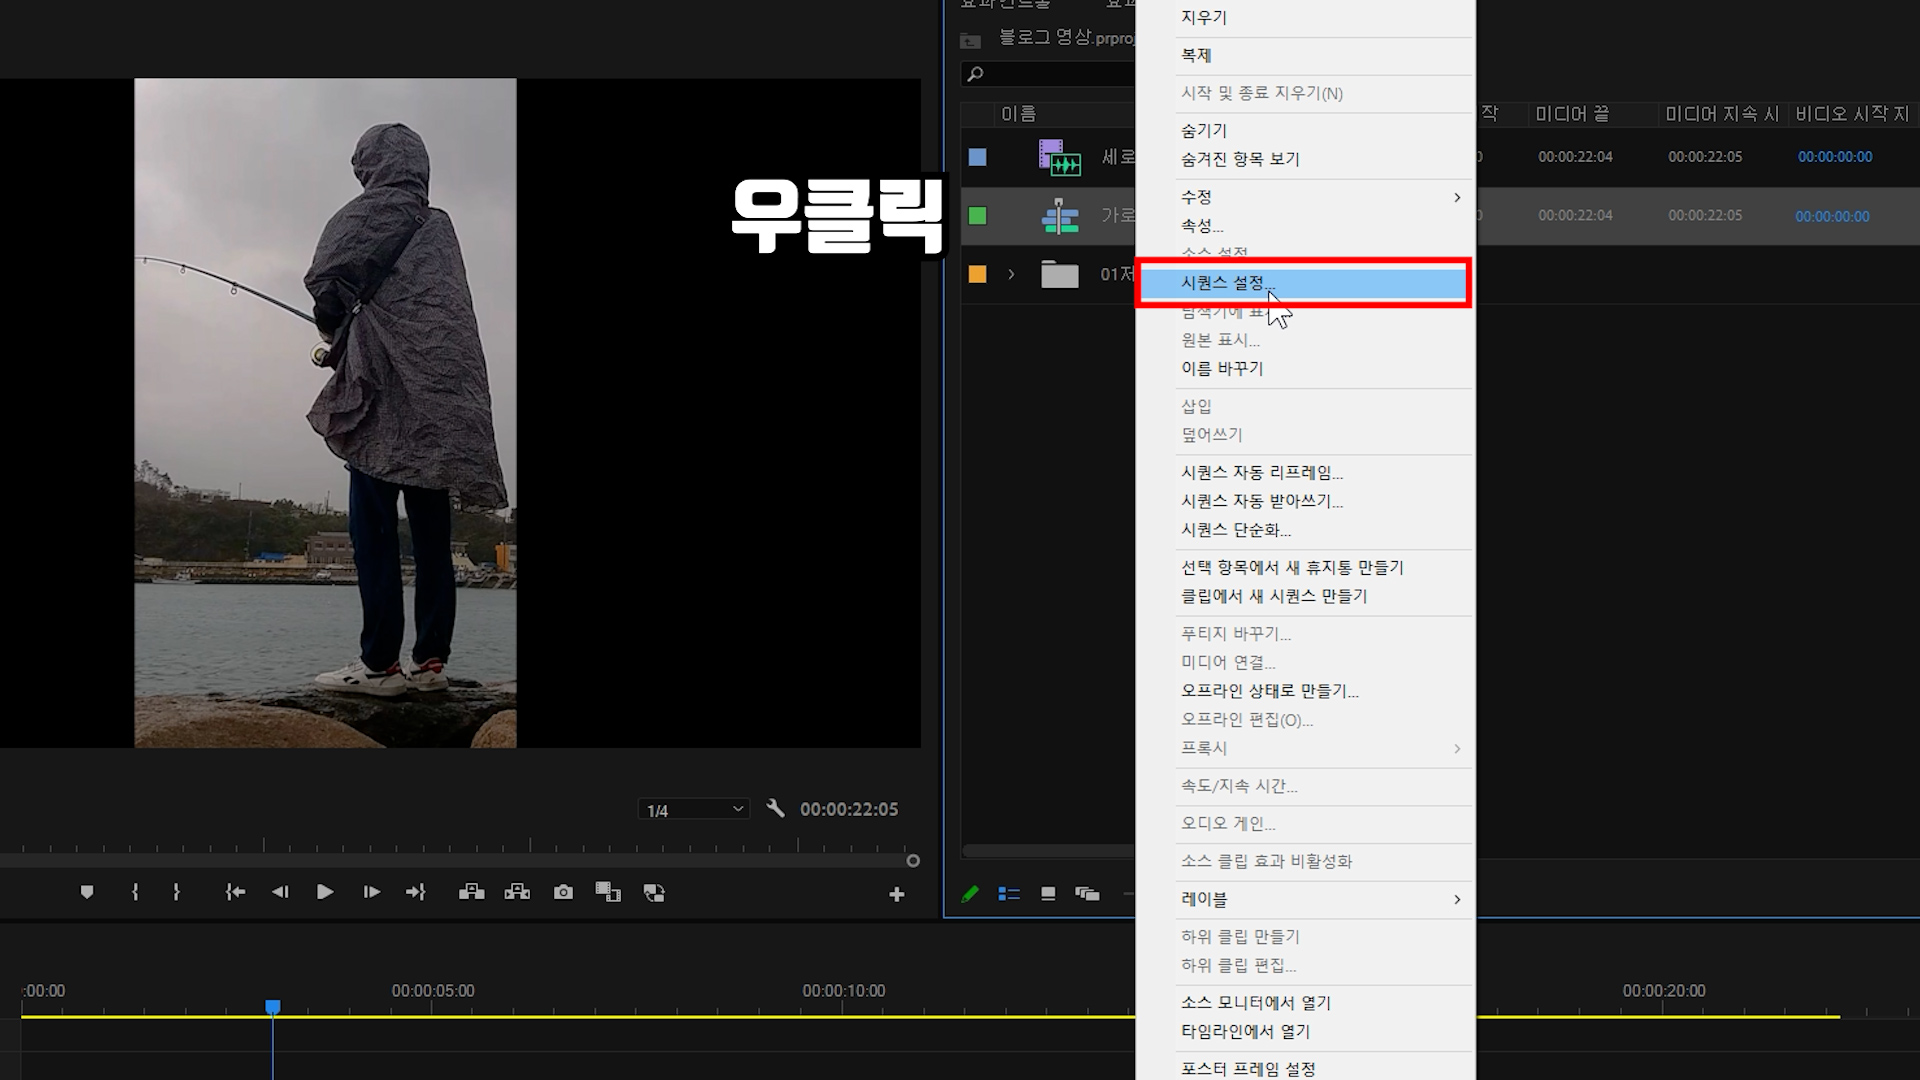
Task: Open the 1/4 playback resolution dropdown
Action: coord(693,809)
